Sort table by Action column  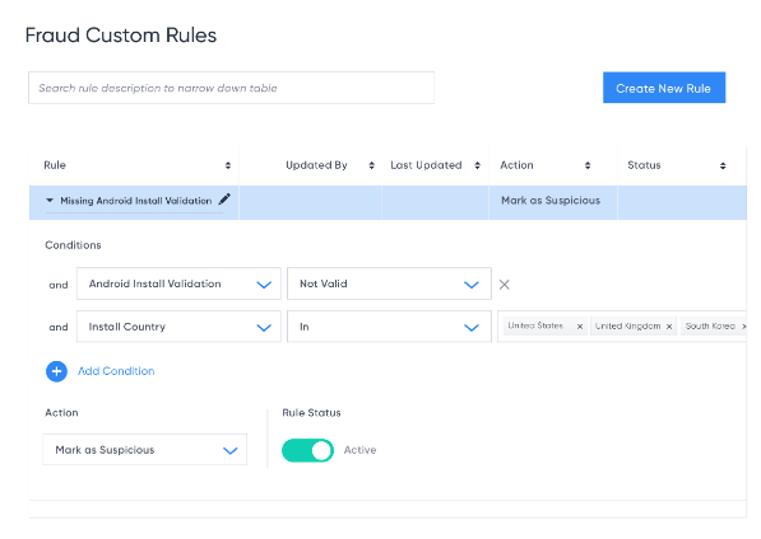[x=588, y=166]
